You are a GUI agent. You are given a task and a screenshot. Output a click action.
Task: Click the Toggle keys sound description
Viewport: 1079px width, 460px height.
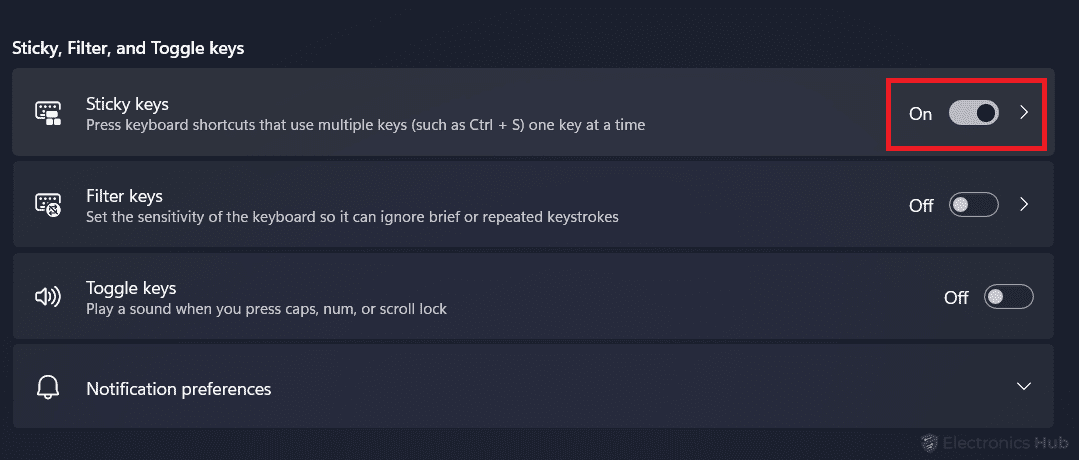click(266, 309)
